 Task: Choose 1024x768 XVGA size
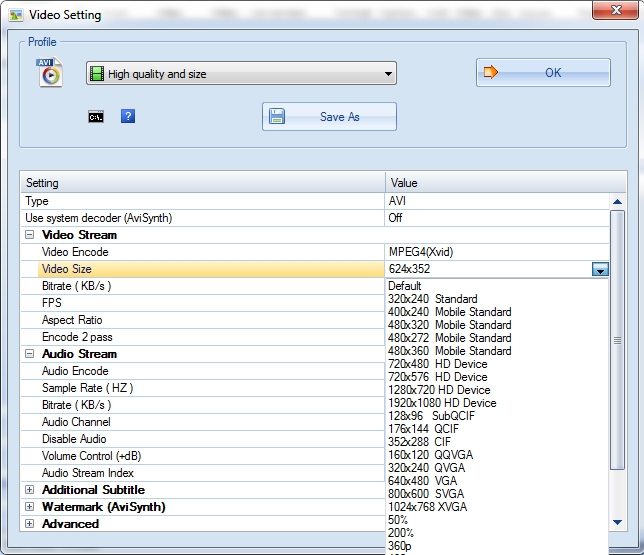pos(497,507)
